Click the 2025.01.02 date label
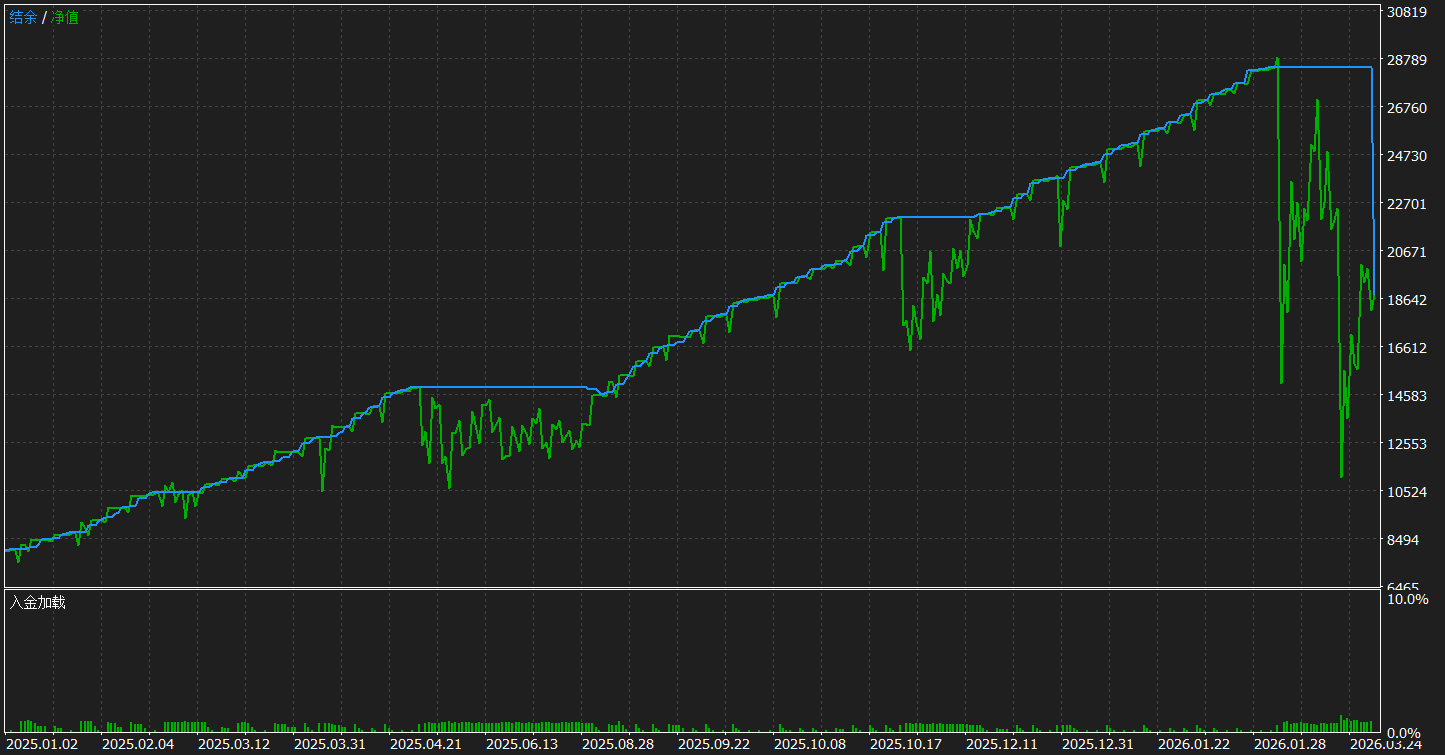 point(42,744)
